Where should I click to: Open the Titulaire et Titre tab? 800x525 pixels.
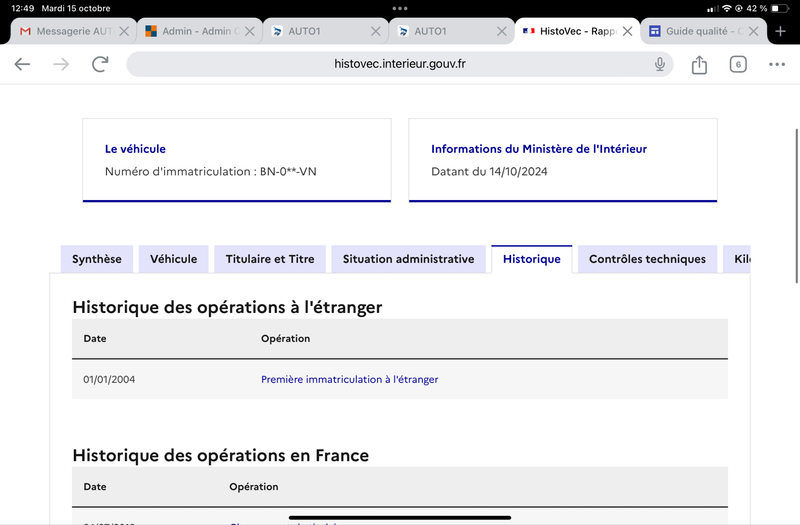[x=270, y=259]
